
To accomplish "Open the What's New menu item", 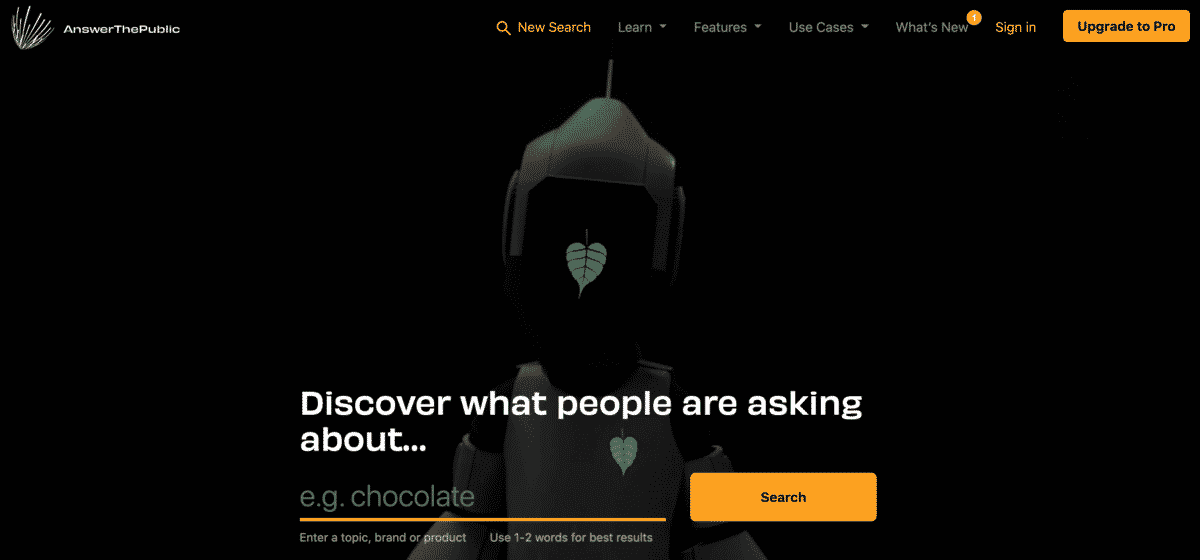I will (x=932, y=27).
